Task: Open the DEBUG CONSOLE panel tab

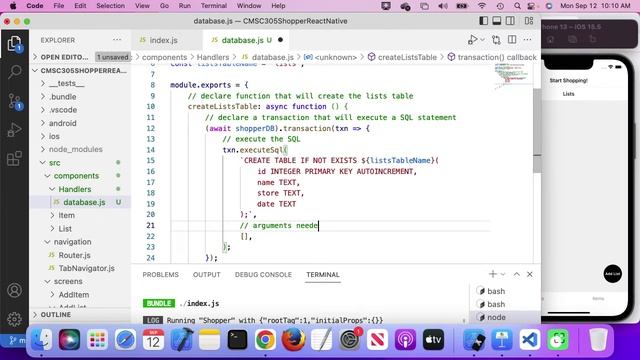Action: (x=263, y=275)
